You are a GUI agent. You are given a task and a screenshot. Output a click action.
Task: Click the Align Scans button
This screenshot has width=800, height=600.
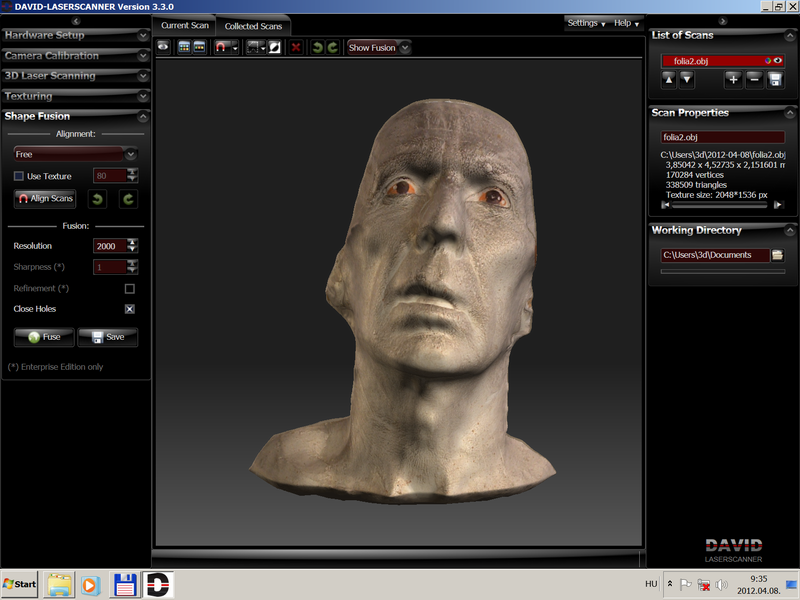46,199
